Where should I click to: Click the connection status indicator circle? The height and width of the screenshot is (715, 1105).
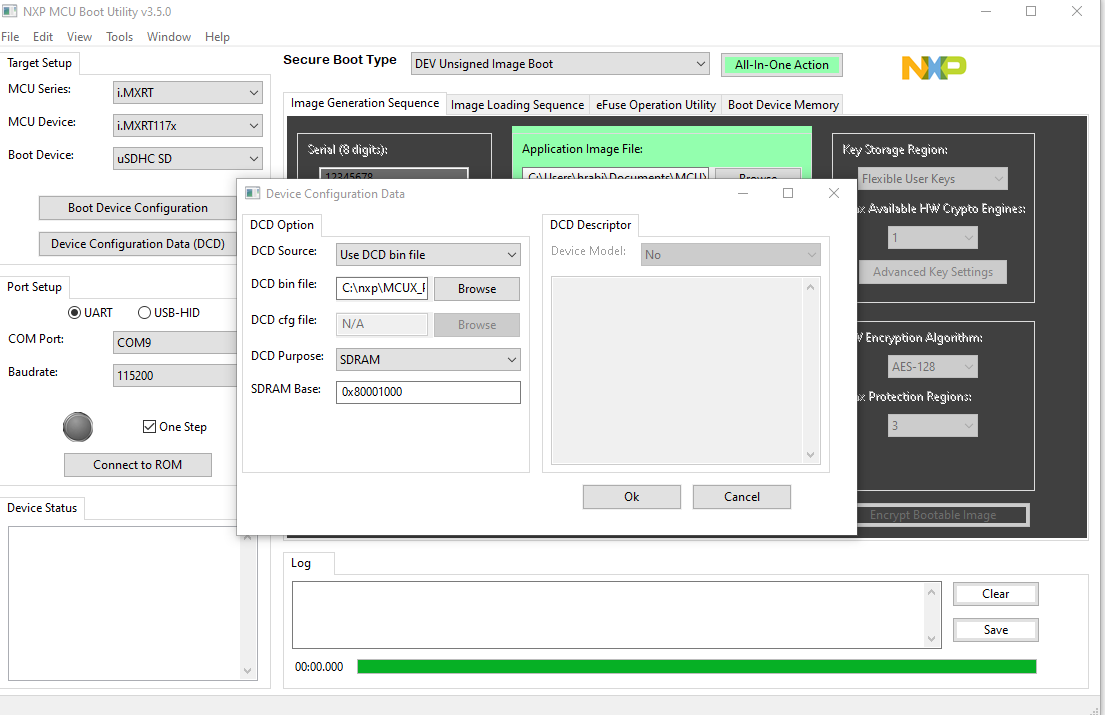[77, 427]
